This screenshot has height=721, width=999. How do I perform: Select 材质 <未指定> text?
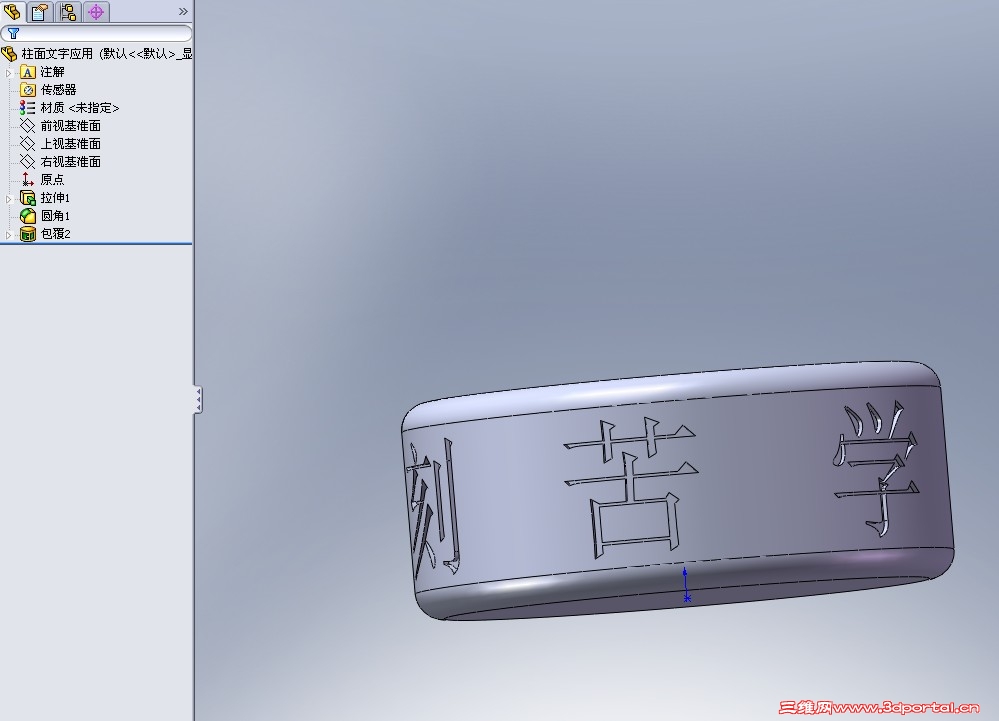(80, 108)
